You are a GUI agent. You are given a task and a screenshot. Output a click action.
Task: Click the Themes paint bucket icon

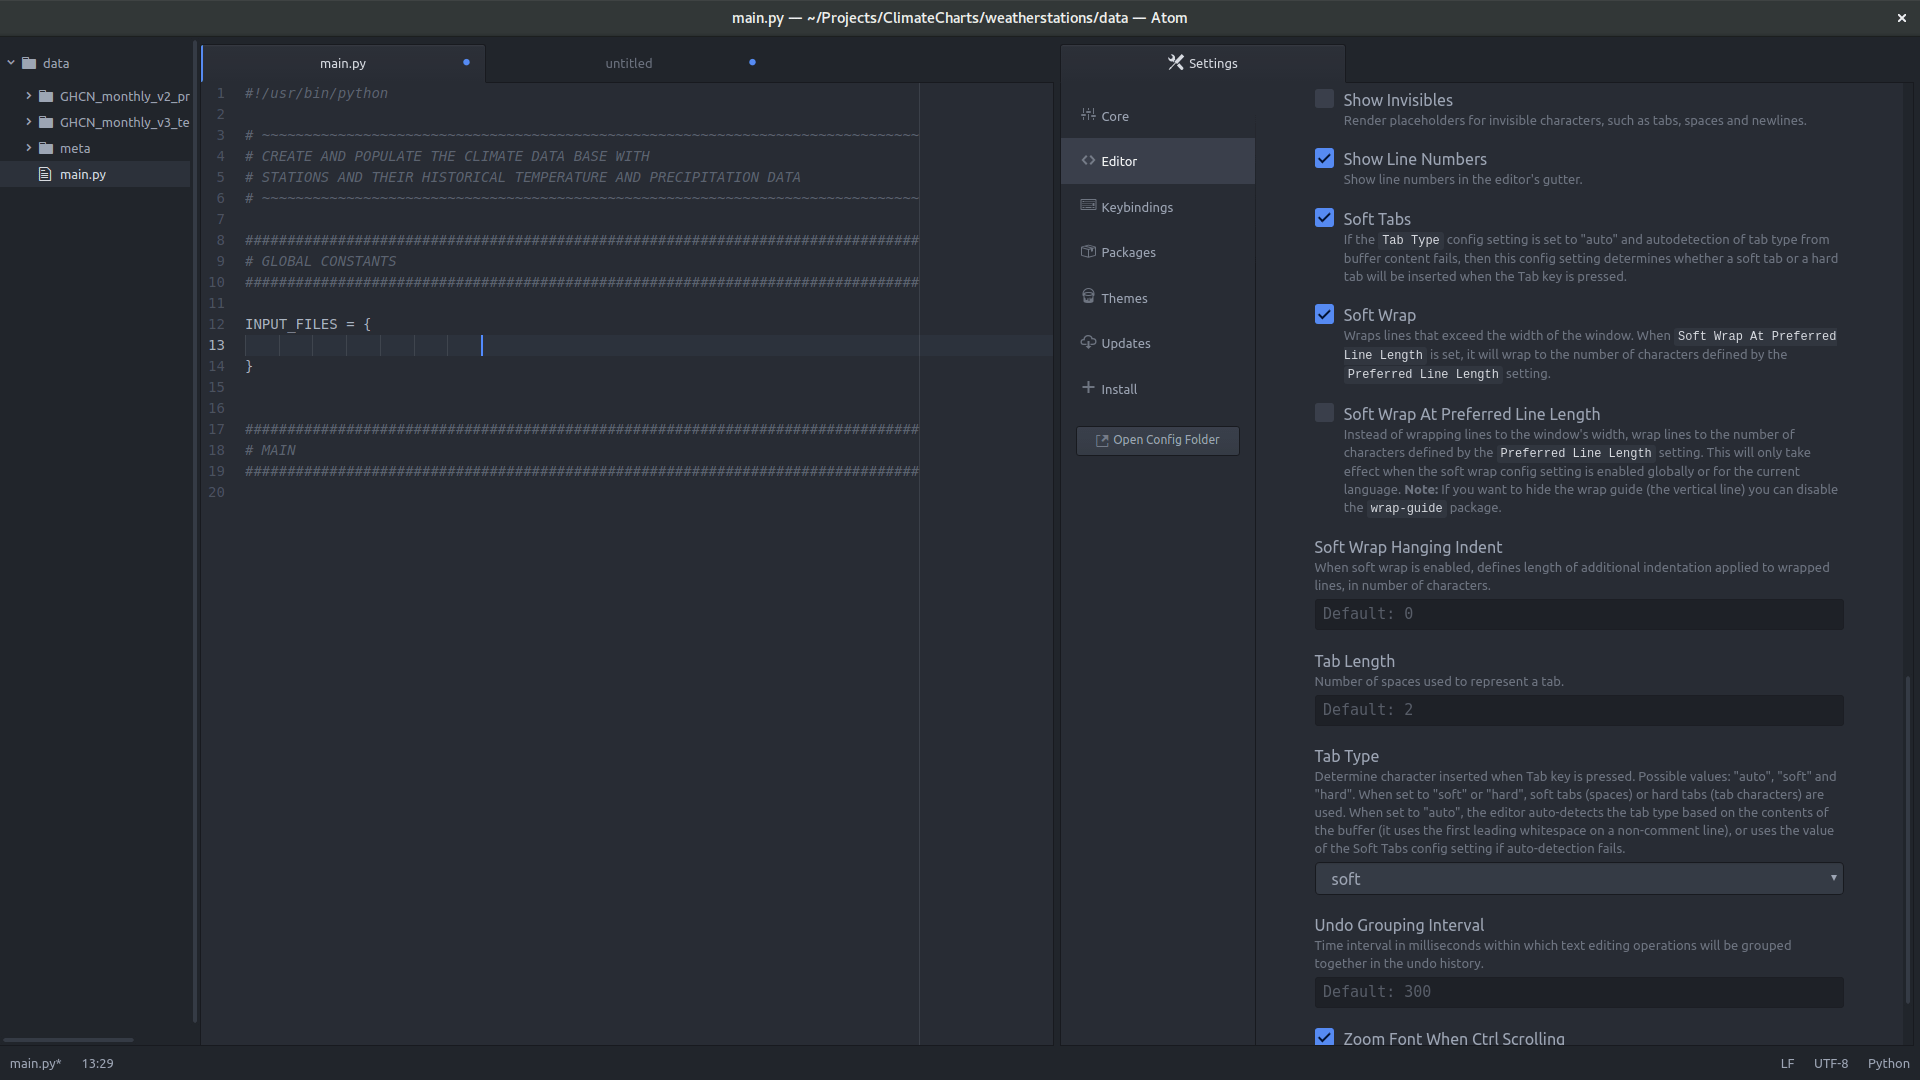click(1088, 296)
